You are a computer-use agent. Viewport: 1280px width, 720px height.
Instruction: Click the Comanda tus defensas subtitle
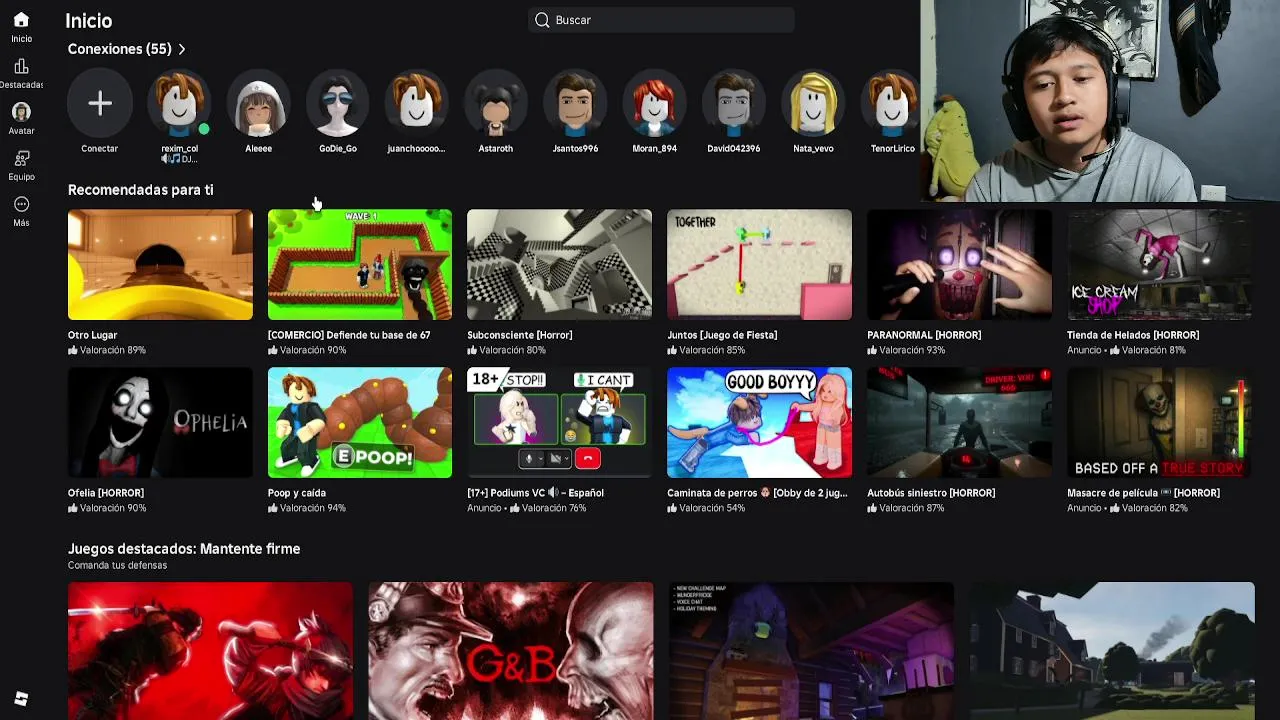pos(117,565)
